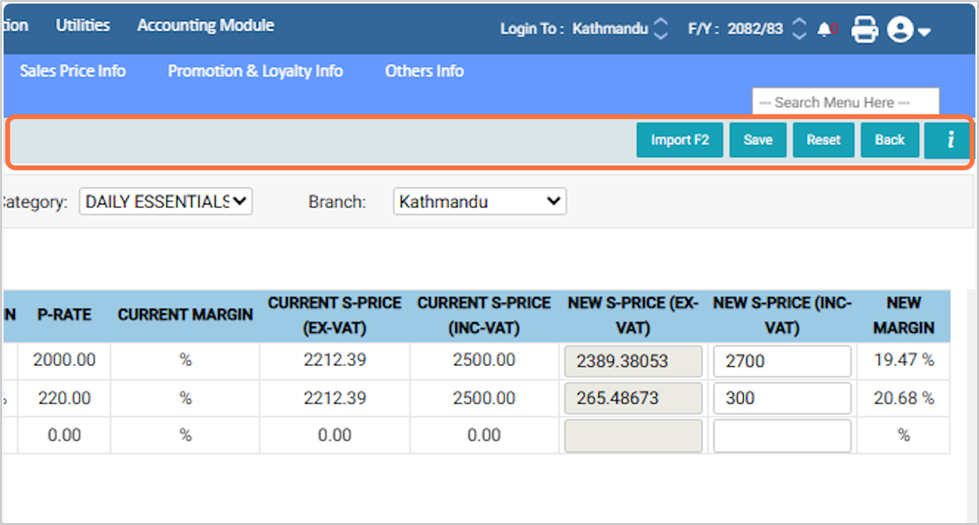Open the Accounting Module menu
Screen dimensions: 979x525
[205, 25]
